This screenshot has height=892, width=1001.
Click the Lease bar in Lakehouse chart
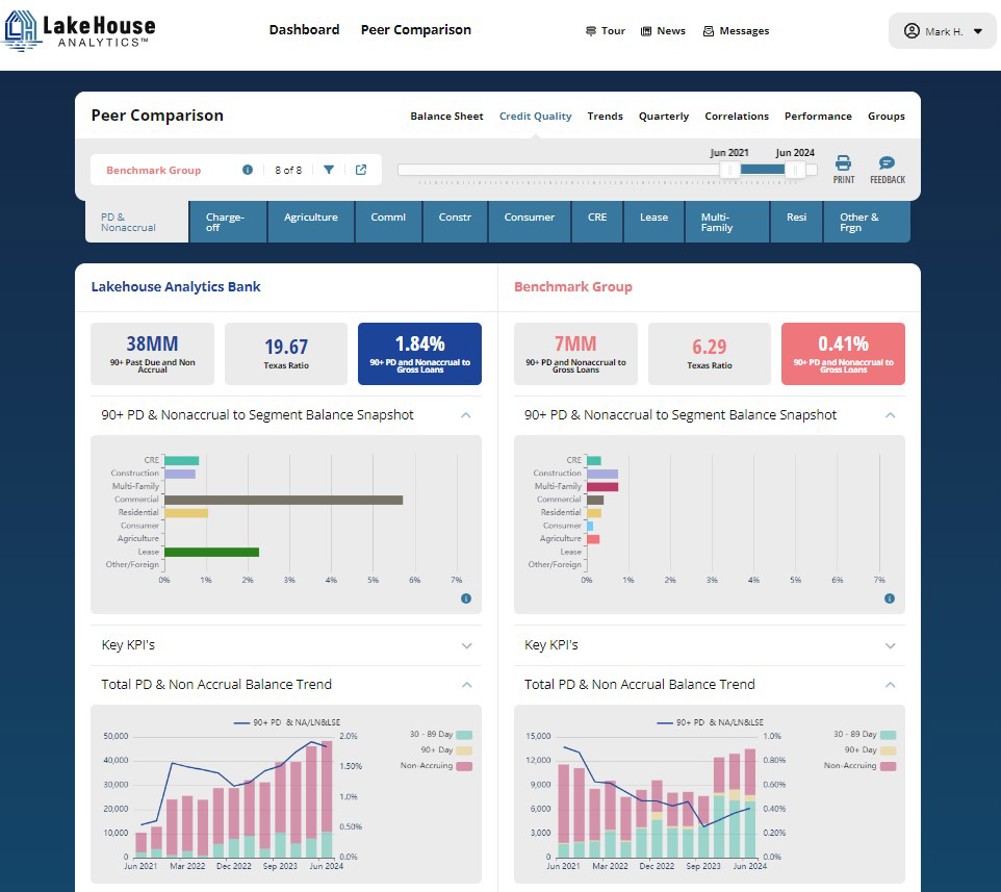pyautogui.click(x=211, y=552)
